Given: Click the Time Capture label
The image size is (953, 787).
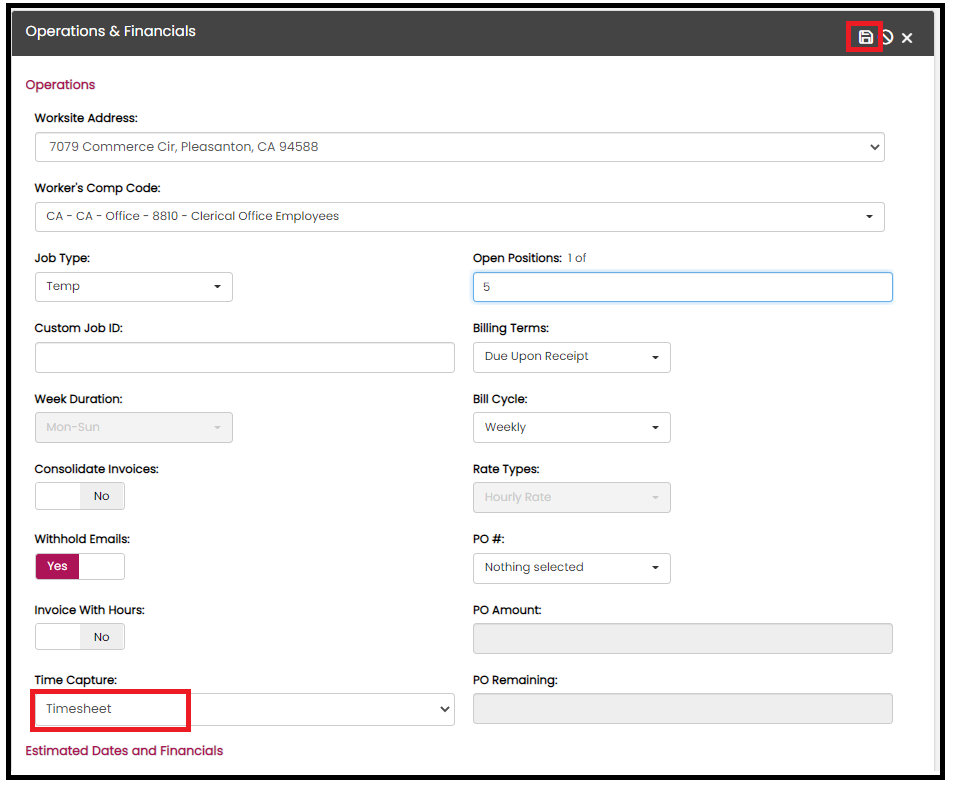Looking at the screenshot, I should click(75, 679).
